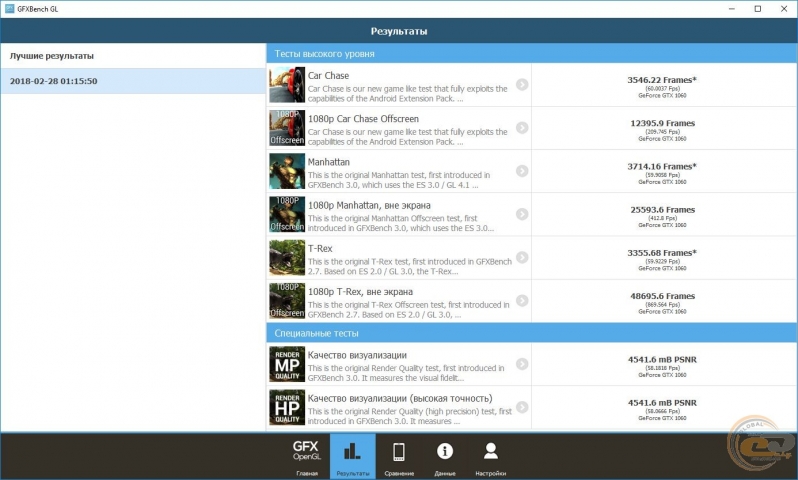Screen dimensions: 798x480
Task: Open the Настройки user tab
Action: (x=491, y=457)
